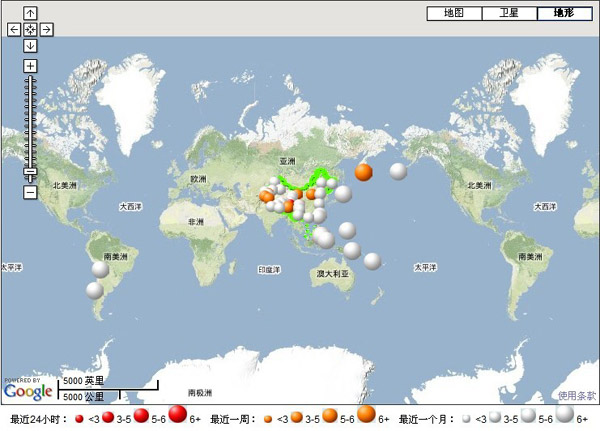600x431 pixels.
Task: Click the center reset-view button between the pan arrows
Action: (x=30, y=29)
